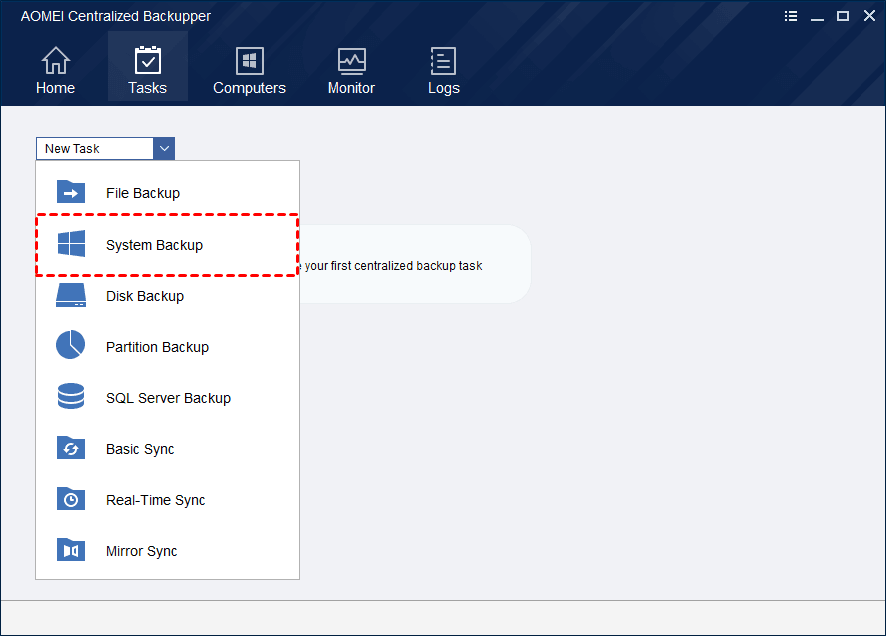
Task: Open the Logs notebook icon
Action: [444, 60]
